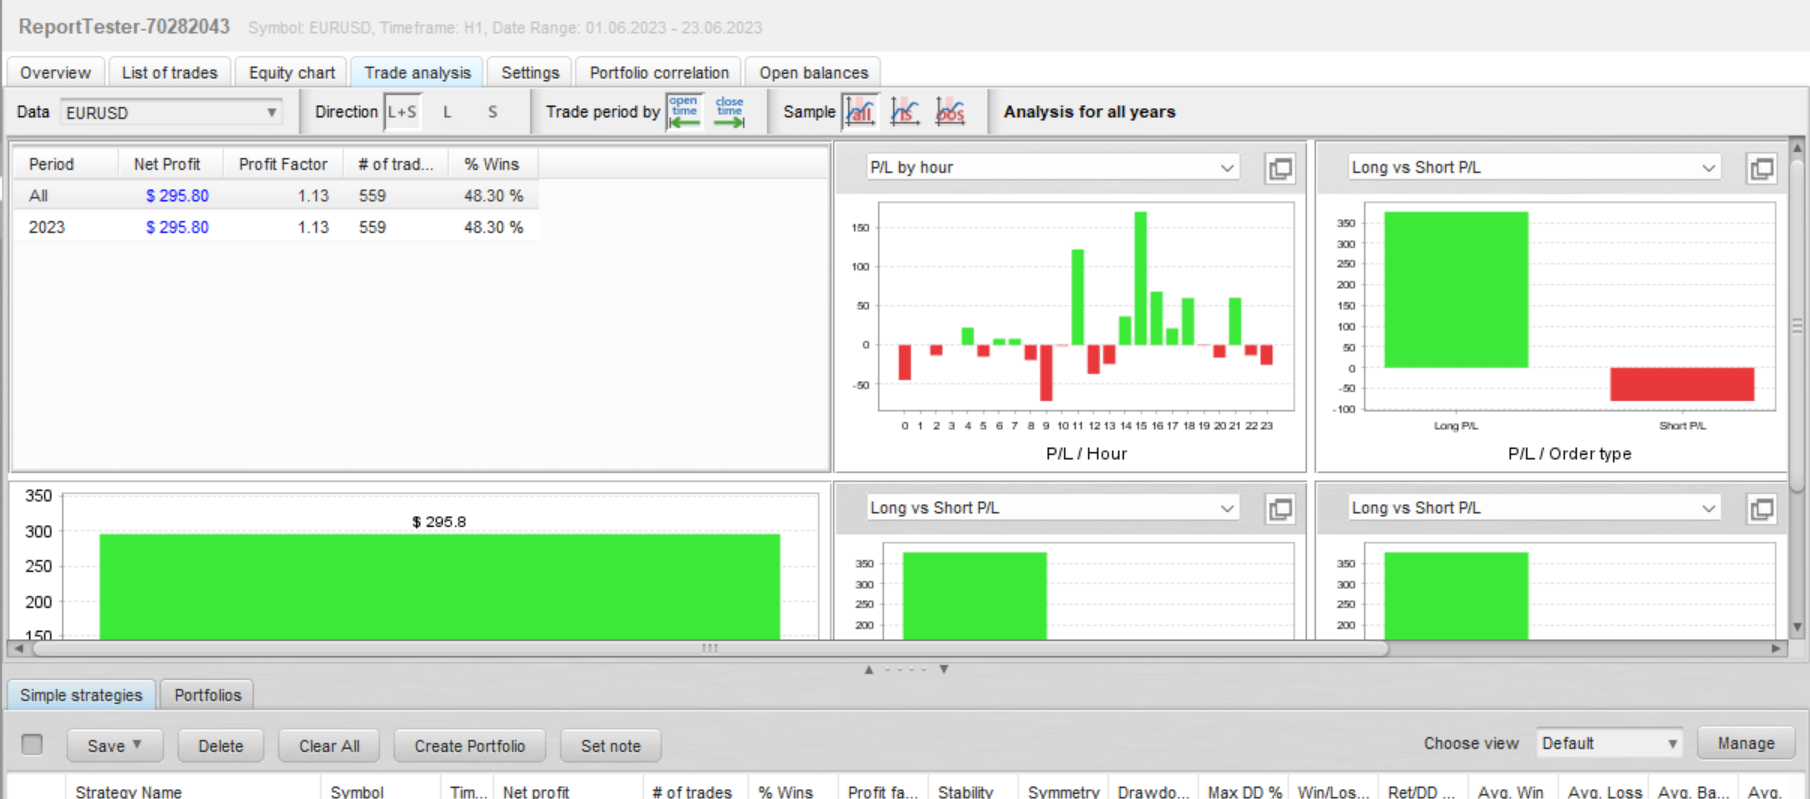Viewport: 1810px width, 799px height.
Task: Go to the Equity chart tab
Action: [x=292, y=73]
